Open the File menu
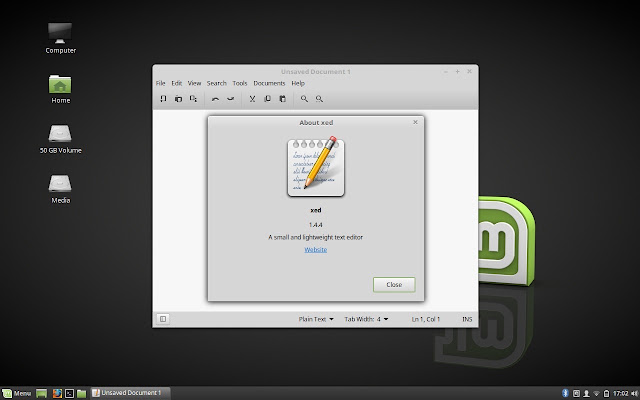The width and height of the screenshot is (640, 400). pyautogui.click(x=160, y=83)
